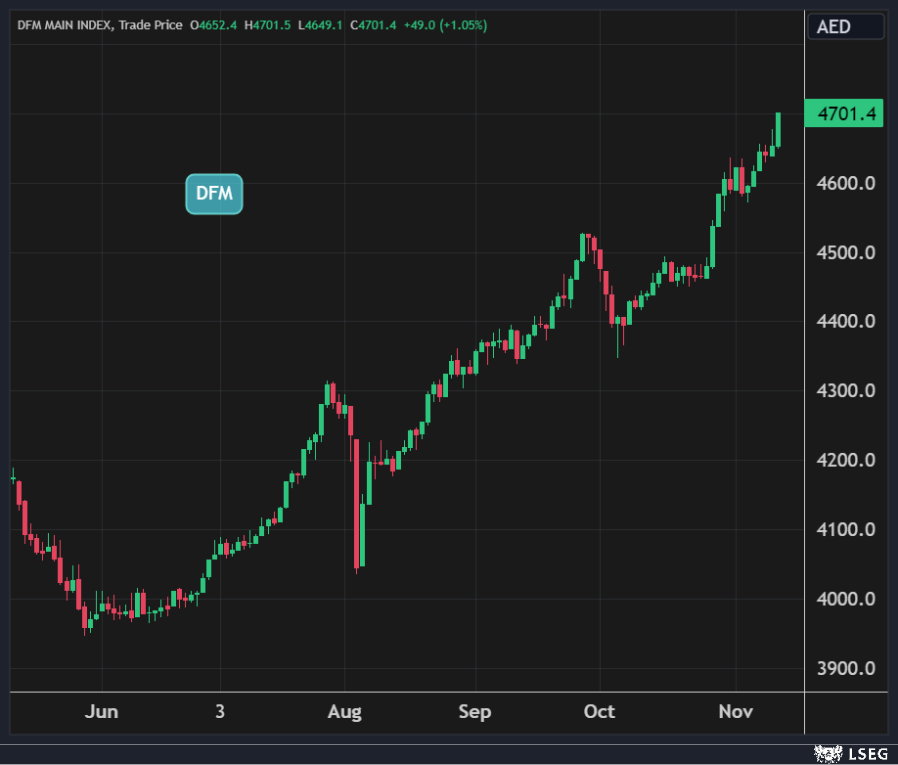Select the Sep marker on the date axis

click(x=475, y=712)
